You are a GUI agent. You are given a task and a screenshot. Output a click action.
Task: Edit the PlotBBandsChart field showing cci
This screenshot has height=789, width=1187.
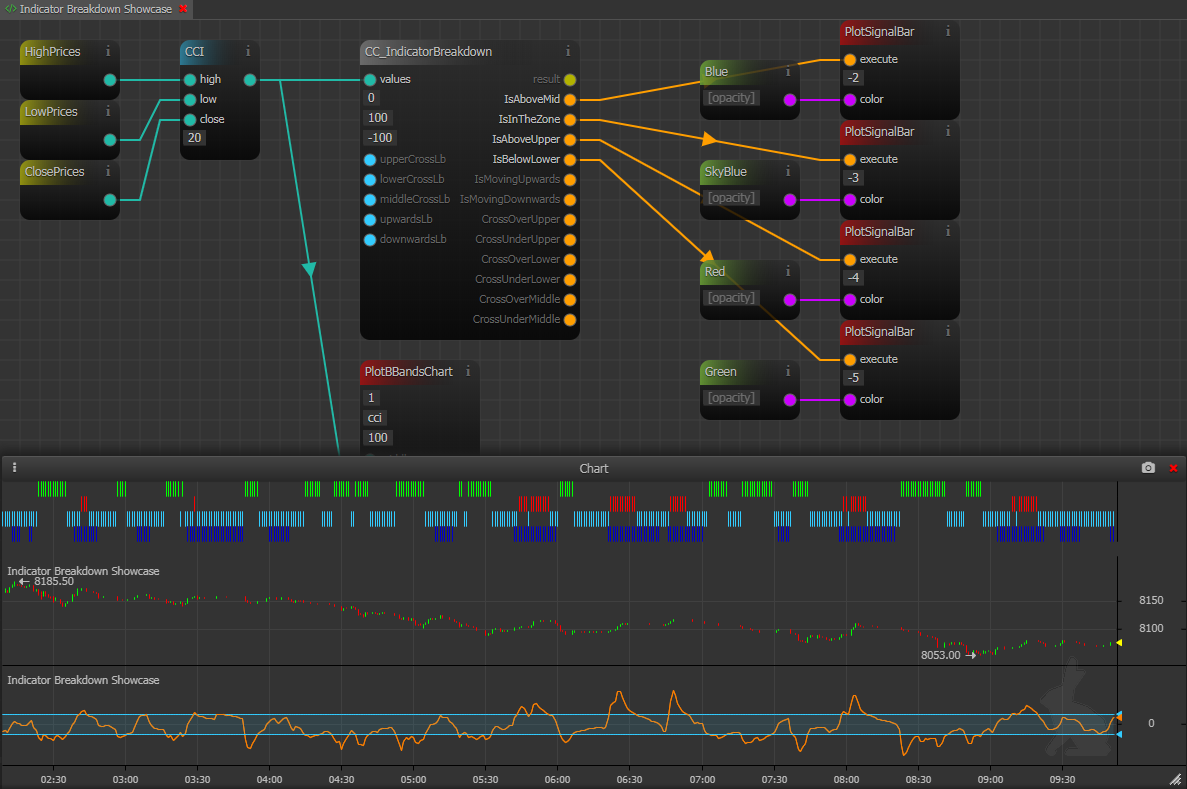(x=375, y=418)
